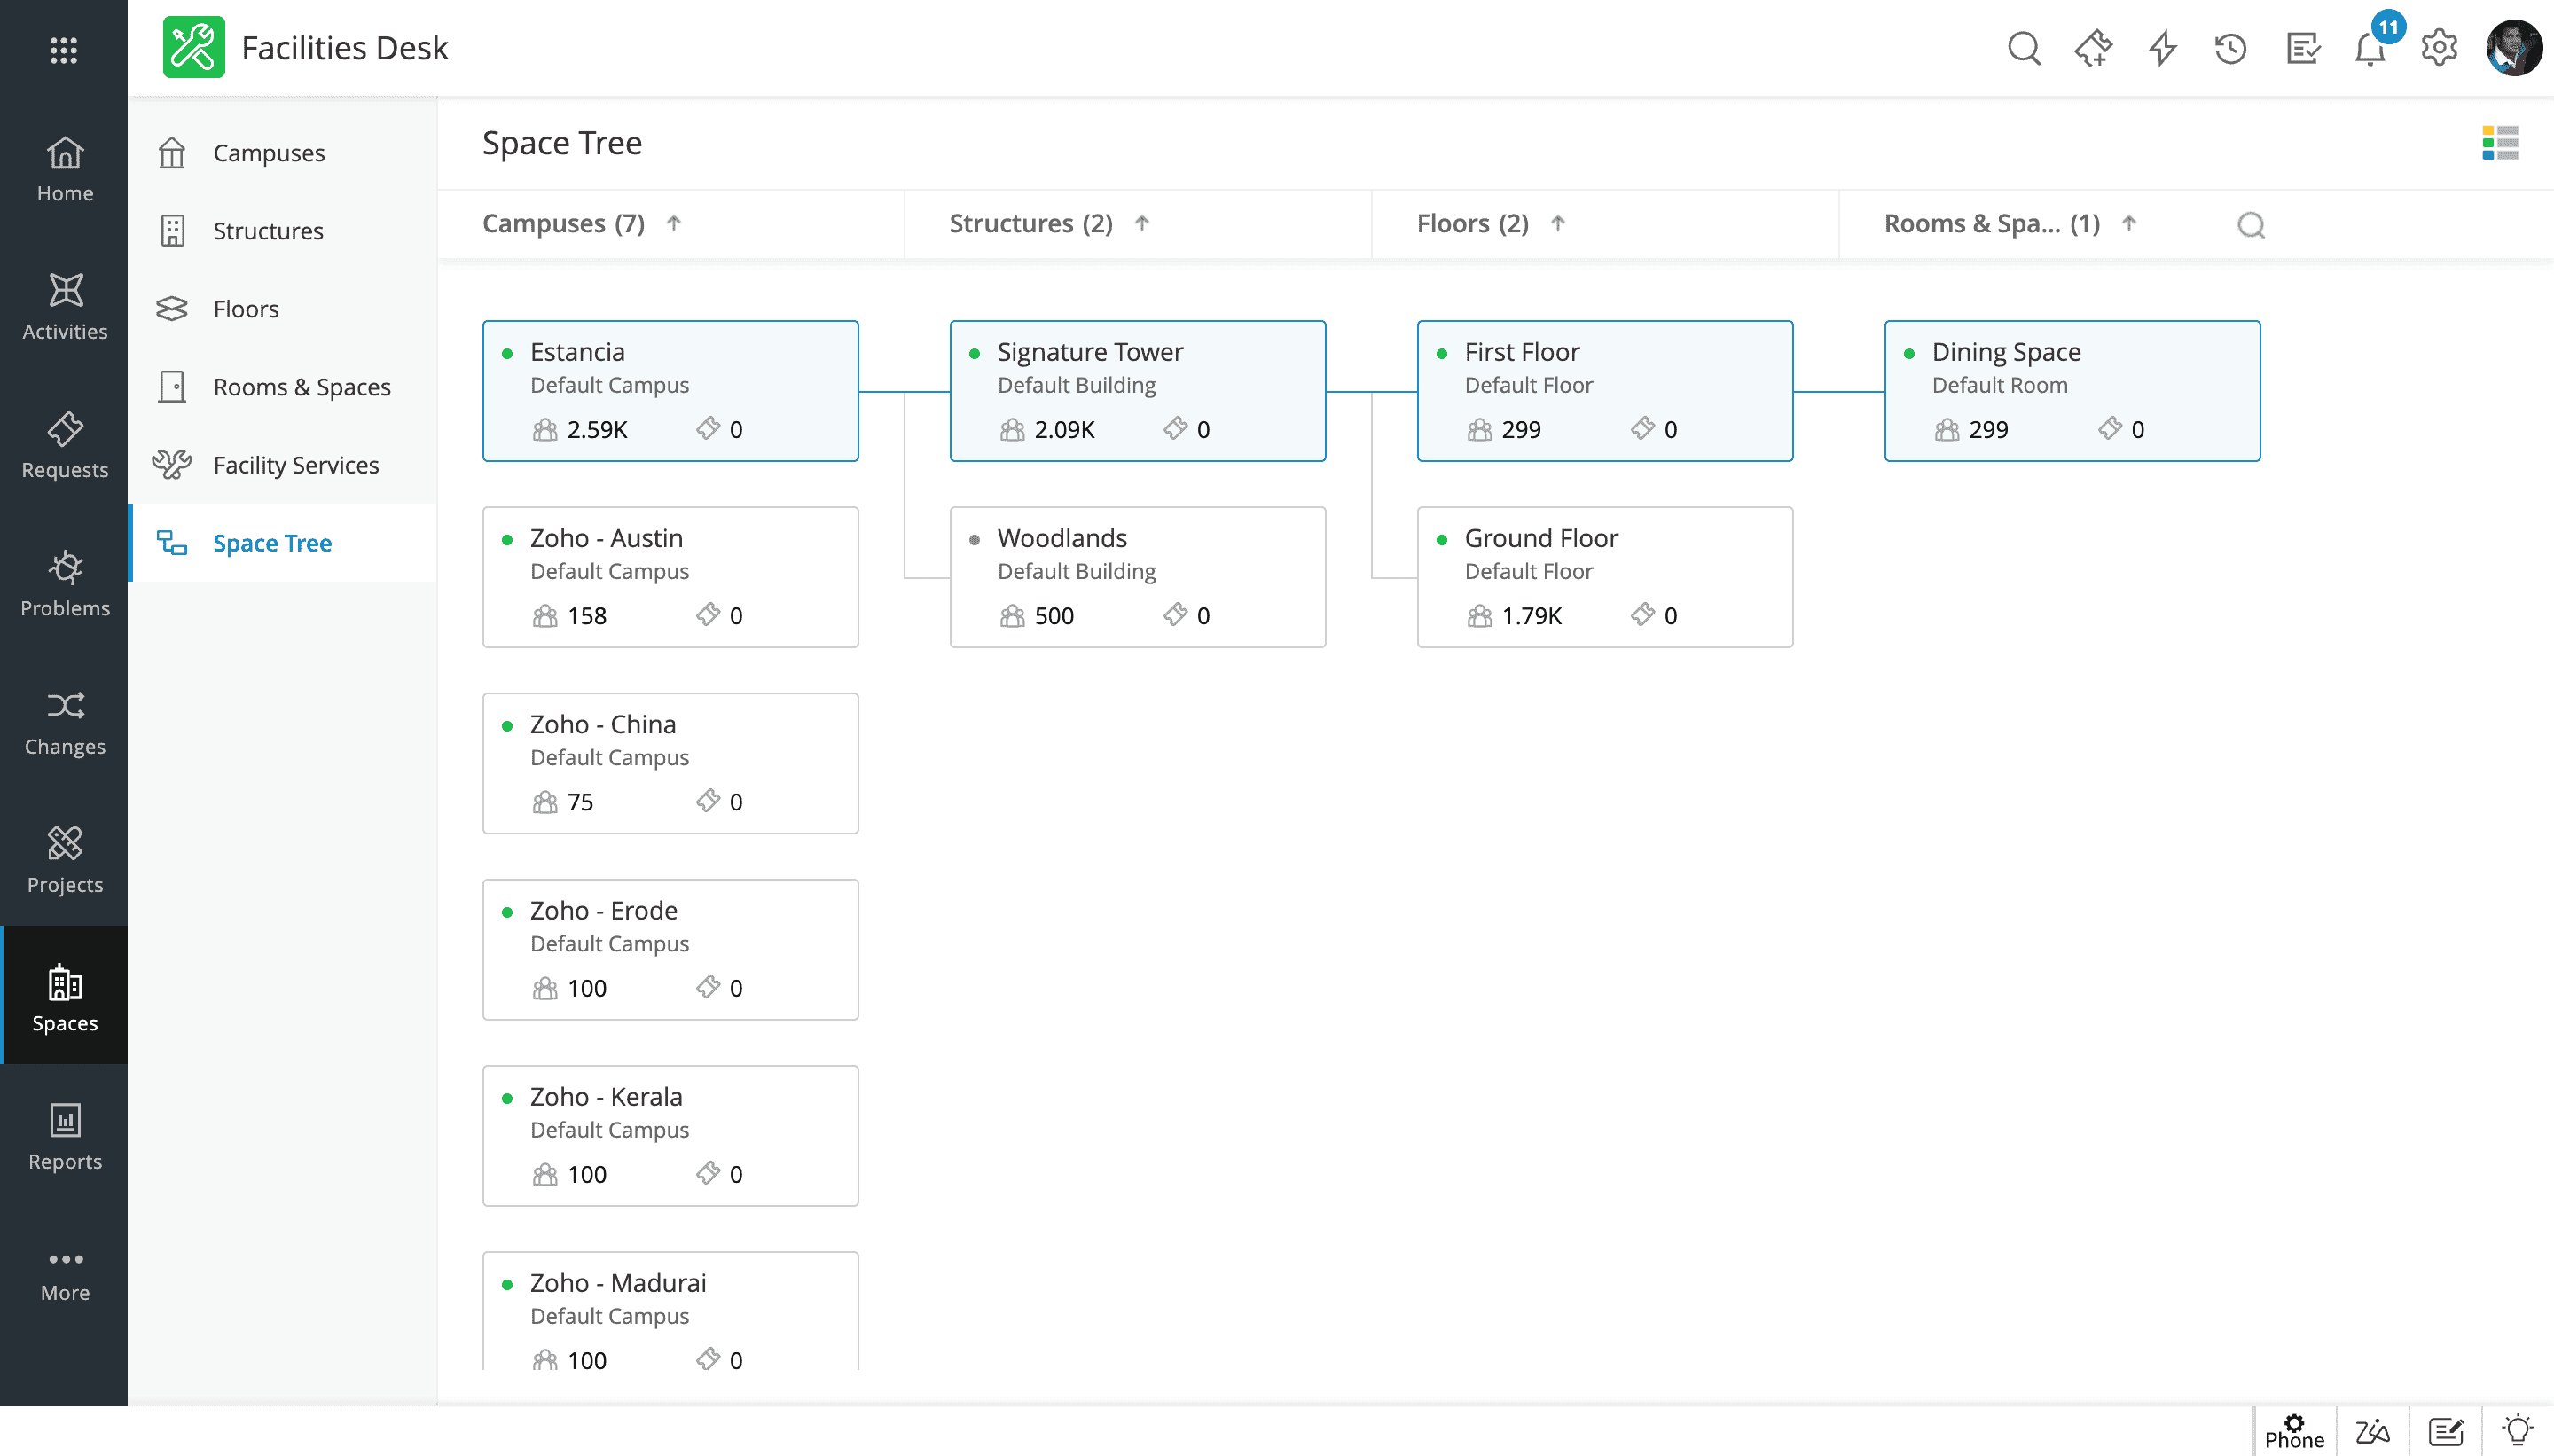Go to Home in left navigation
Image resolution: width=2554 pixels, height=1456 pixels.
click(x=64, y=169)
